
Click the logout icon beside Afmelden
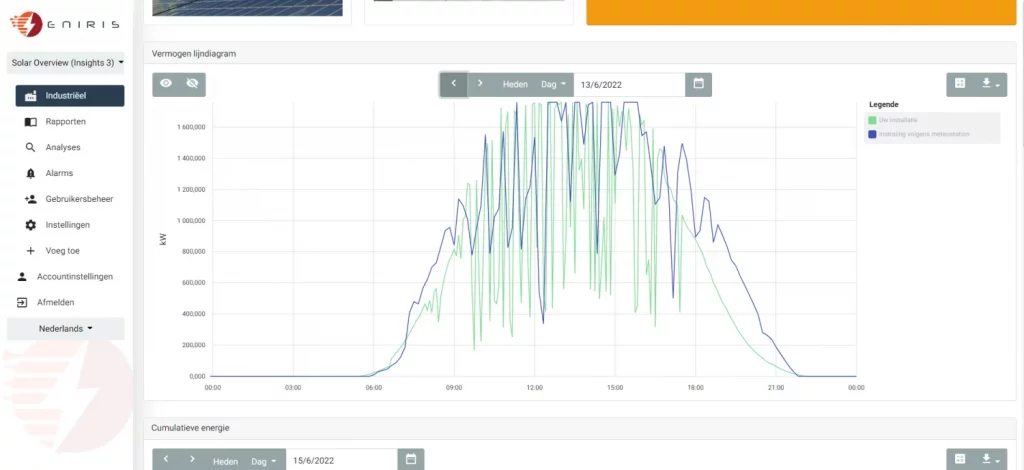point(22,303)
